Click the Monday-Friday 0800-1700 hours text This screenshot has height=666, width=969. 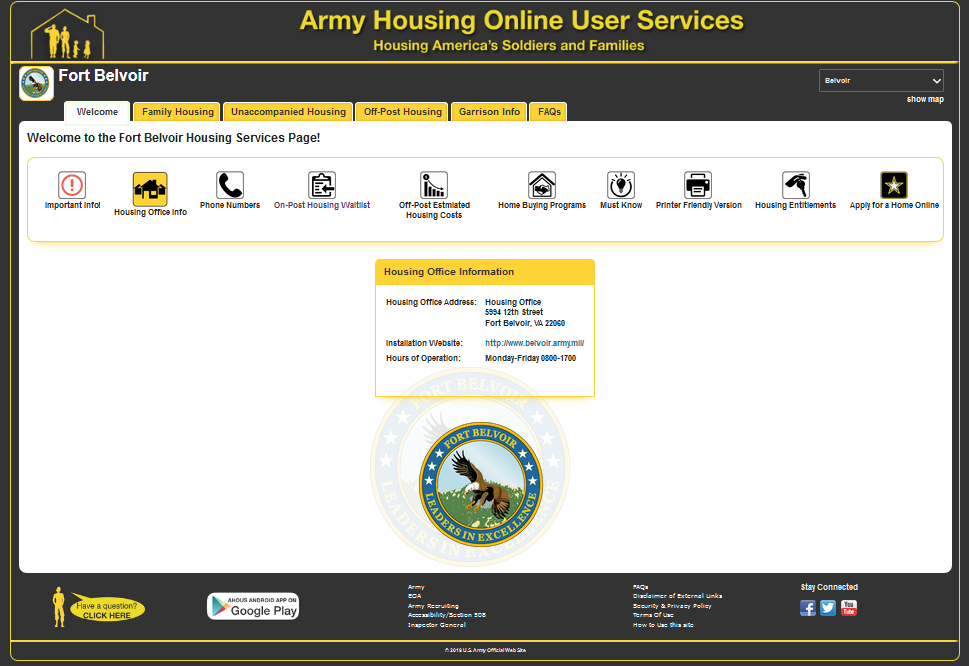tap(530, 358)
